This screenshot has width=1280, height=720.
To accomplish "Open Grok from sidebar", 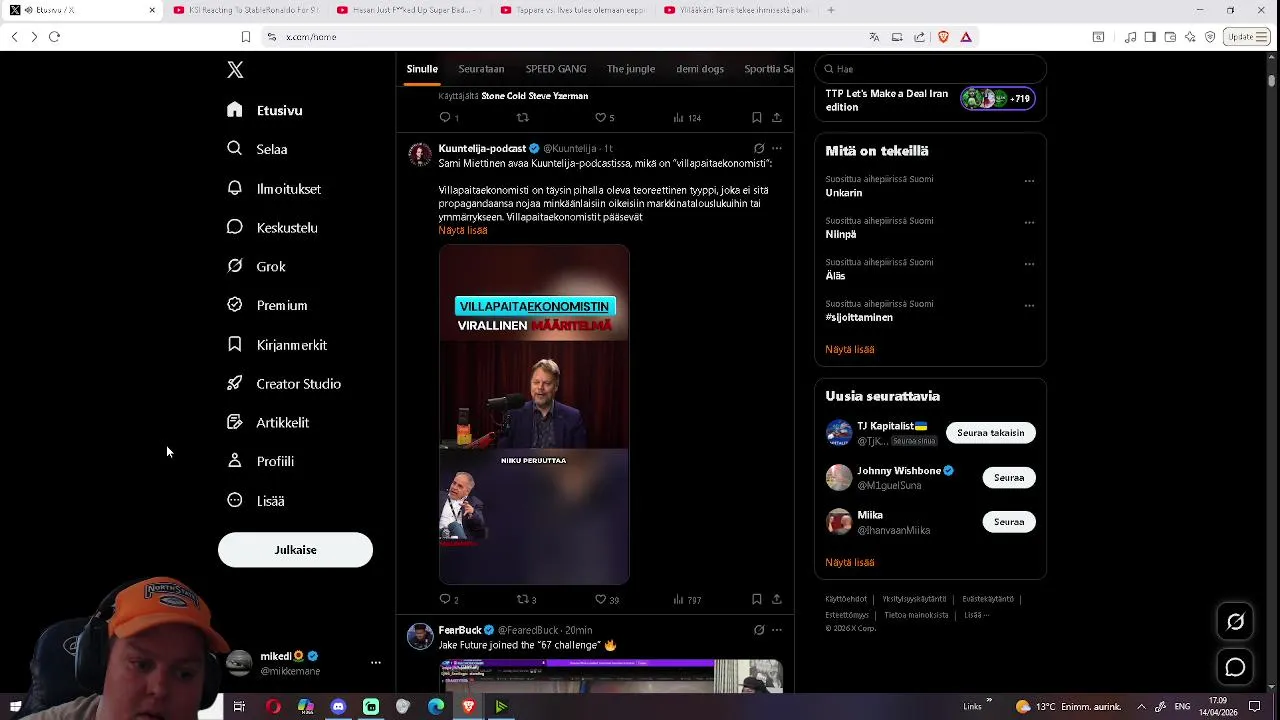I will coord(256,266).
